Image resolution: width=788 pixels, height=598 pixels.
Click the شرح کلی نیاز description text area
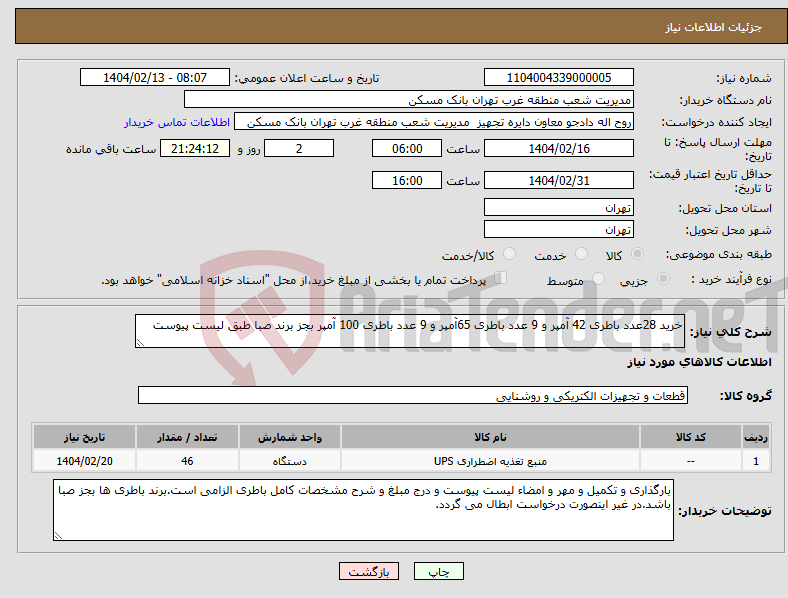click(410, 331)
